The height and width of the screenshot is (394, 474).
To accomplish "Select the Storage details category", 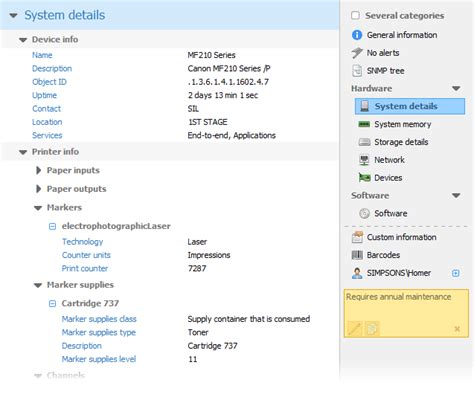I will (401, 142).
